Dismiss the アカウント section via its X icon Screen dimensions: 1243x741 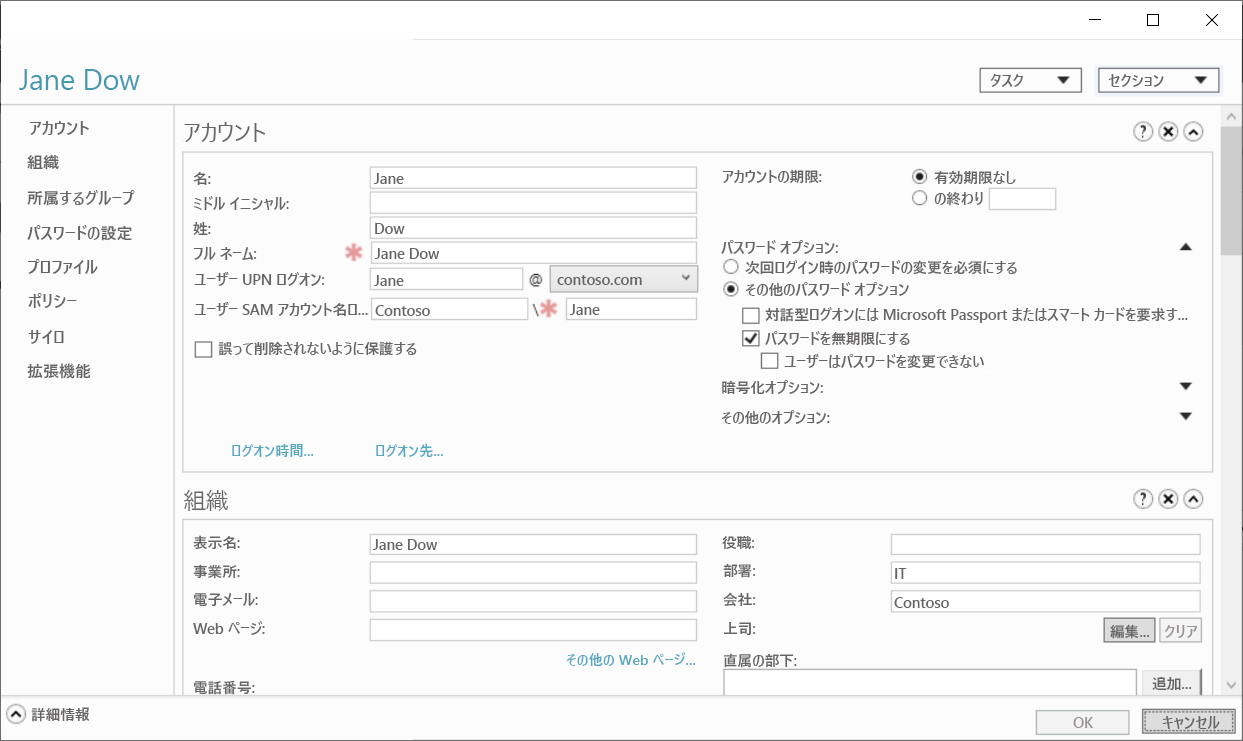(x=1167, y=131)
